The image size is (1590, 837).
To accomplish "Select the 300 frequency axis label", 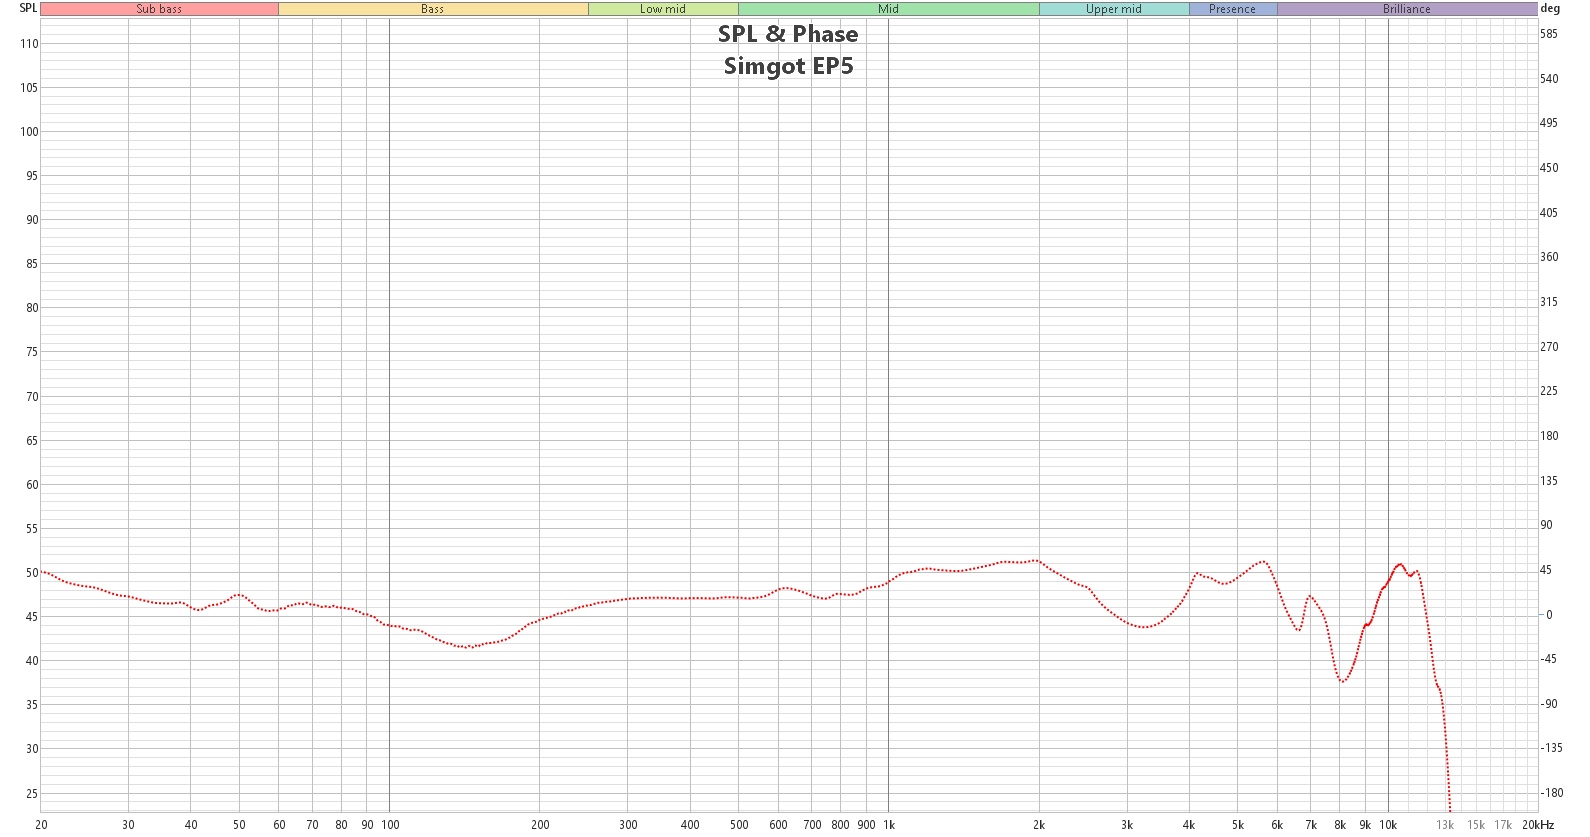I will pos(628,825).
